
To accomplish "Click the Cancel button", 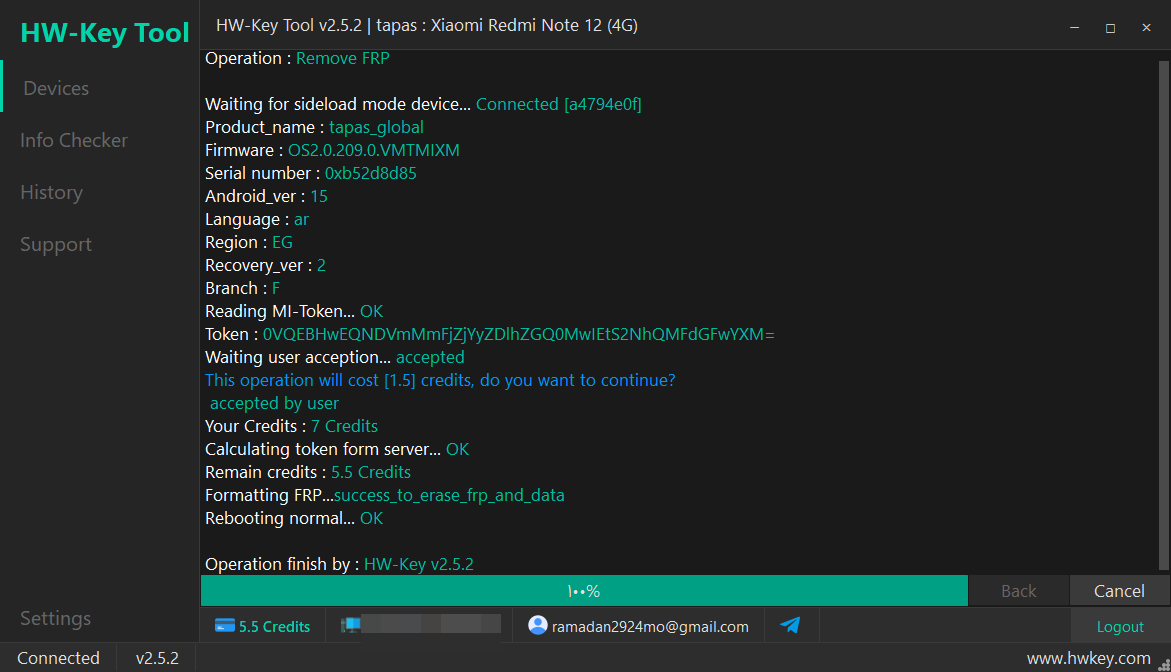I will click(x=1119, y=591).
